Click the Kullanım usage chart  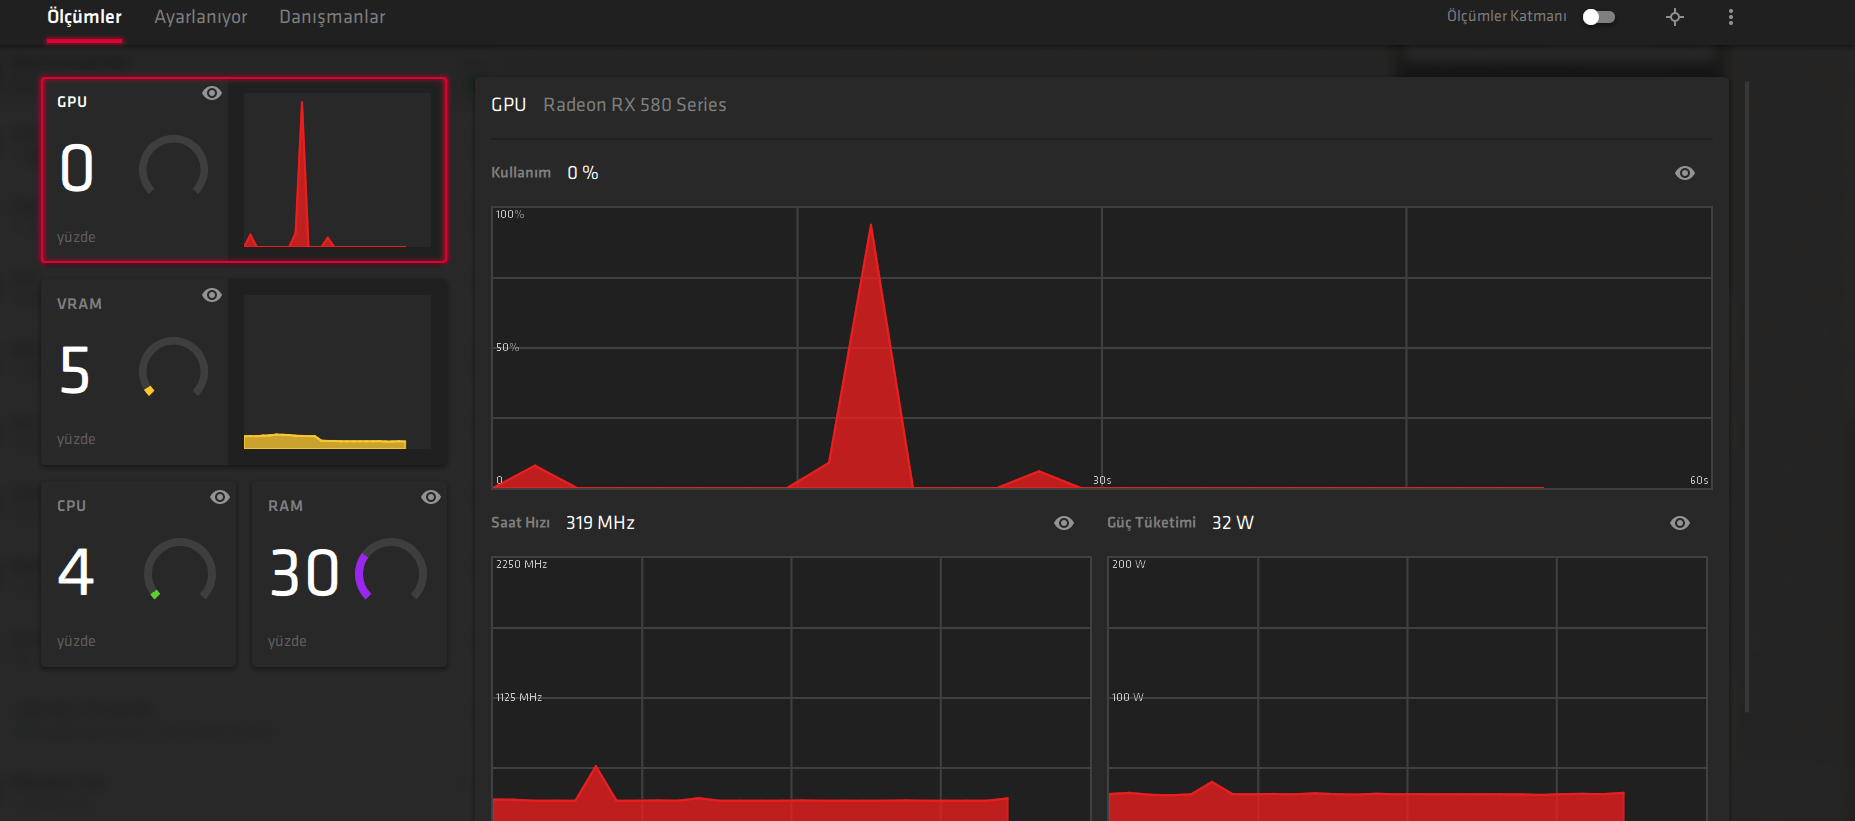pyautogui.click(x=1102, y=348)
